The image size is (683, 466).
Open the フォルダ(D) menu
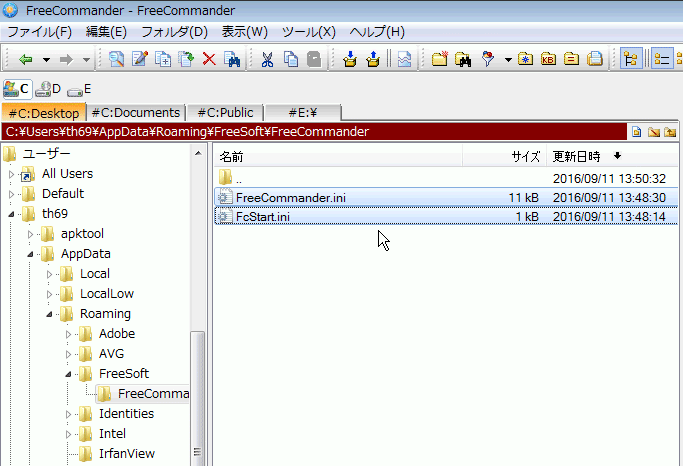[175, 32]
